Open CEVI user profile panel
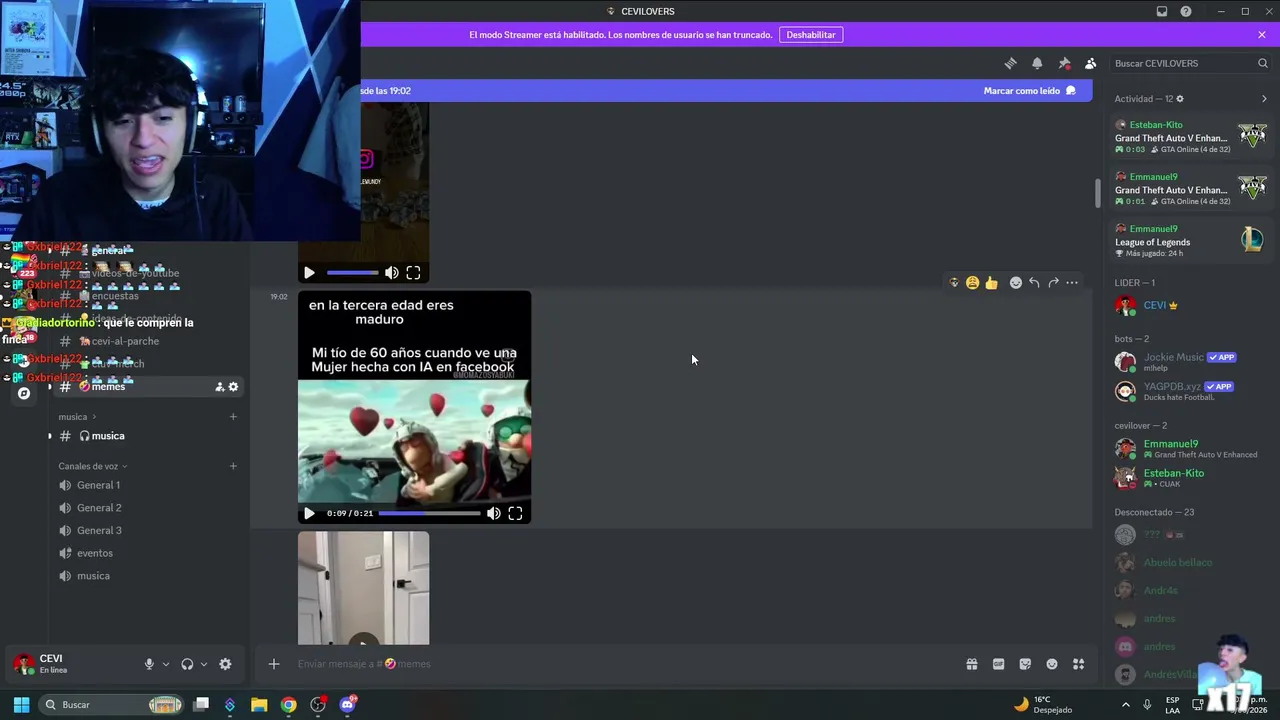The image size is (1280, 720). coord(70,664)
